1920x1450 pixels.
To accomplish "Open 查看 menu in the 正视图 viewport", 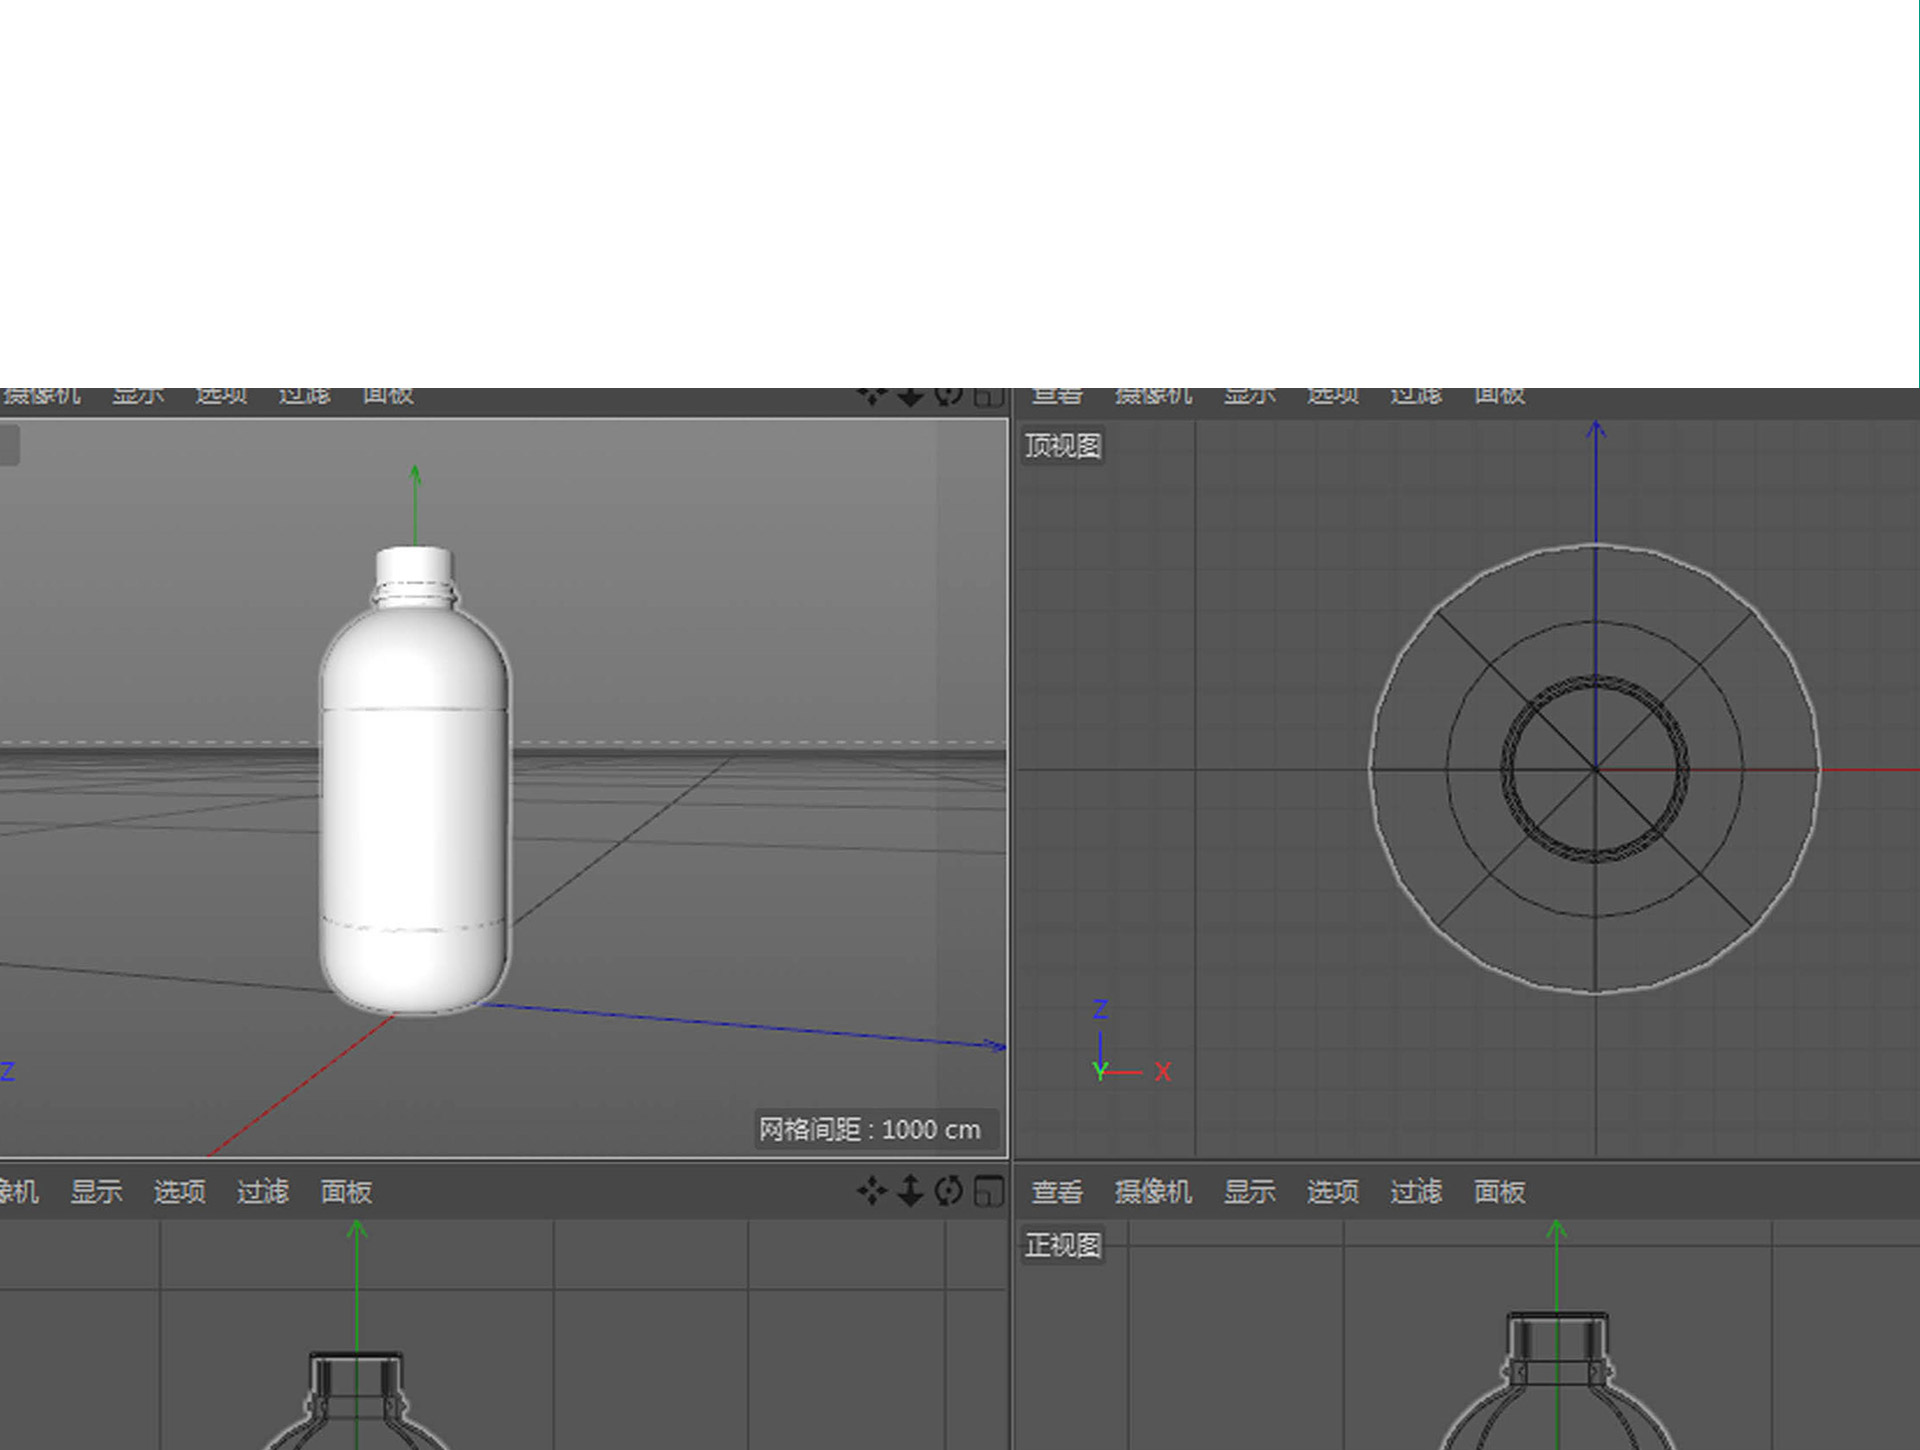I will click(x=1057, y=1192).
